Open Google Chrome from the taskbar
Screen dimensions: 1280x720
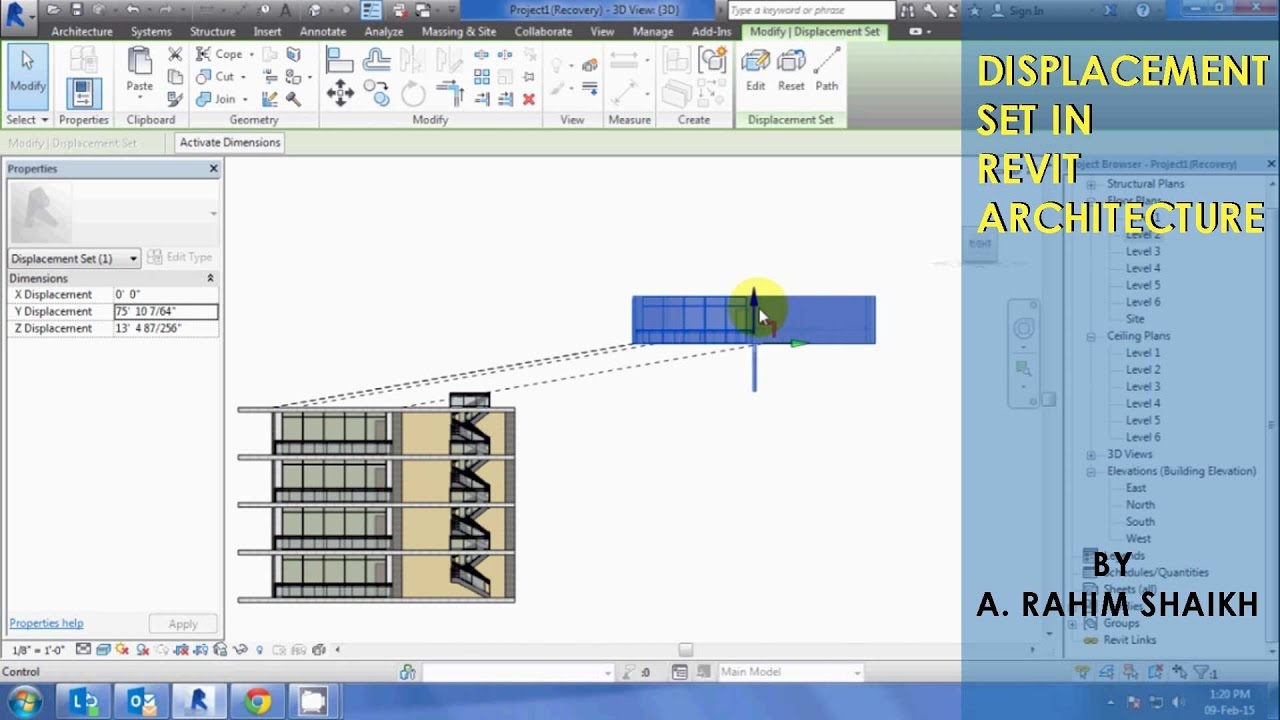tap(257, 702)
